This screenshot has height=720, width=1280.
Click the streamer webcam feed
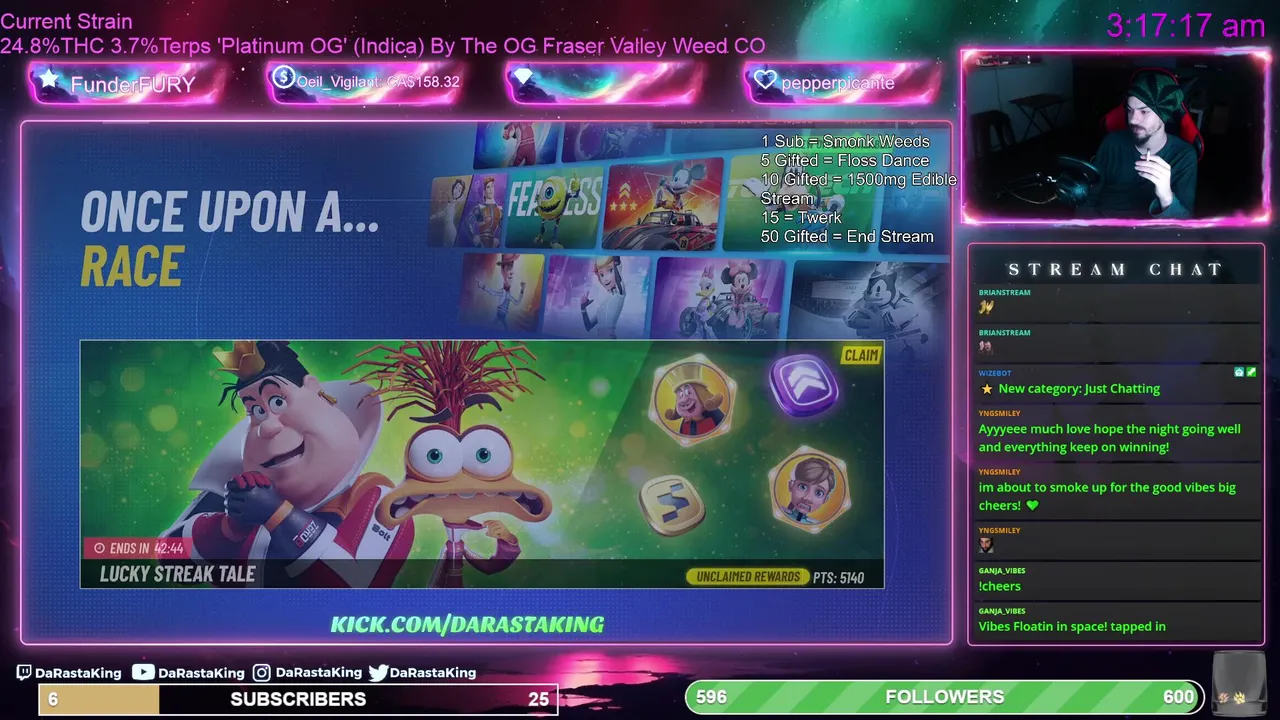click(x=1116, y=138)
